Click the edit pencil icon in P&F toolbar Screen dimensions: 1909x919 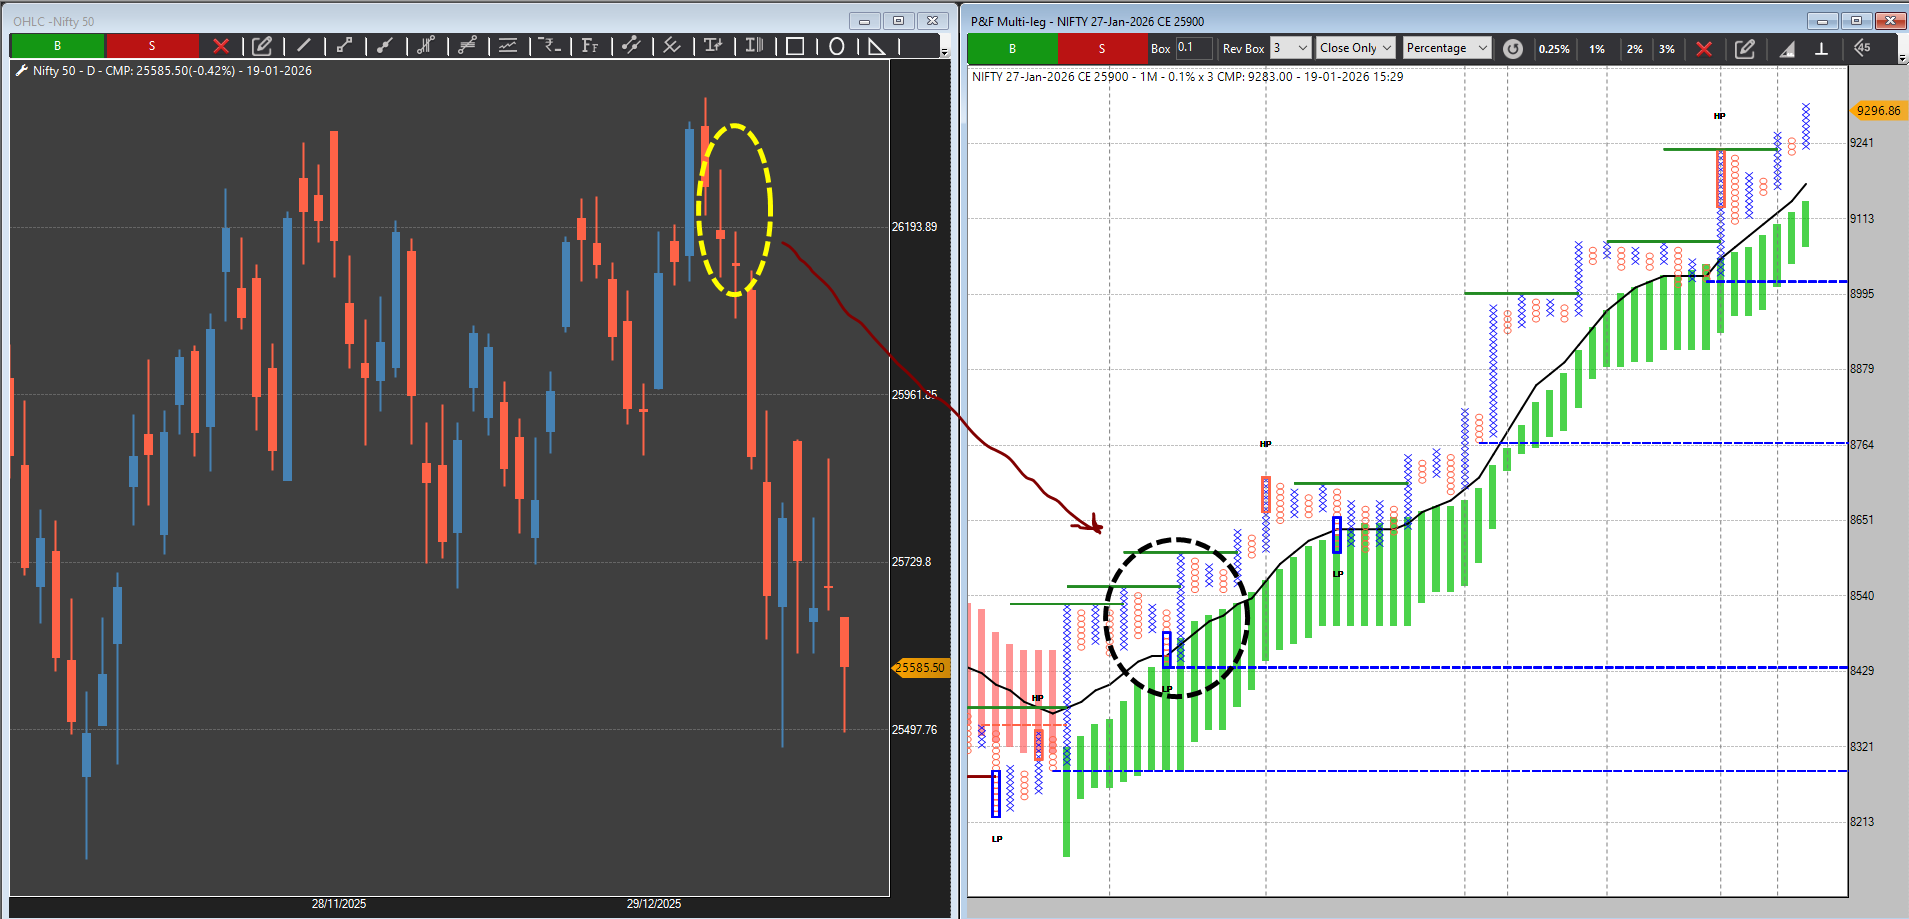click(1744, 48)
